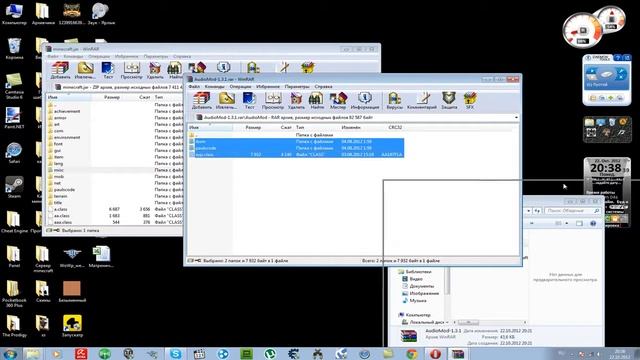Click the Explorer search field
Screen dimensions: 640x360
pyautogui.click(x=572, y=211)
